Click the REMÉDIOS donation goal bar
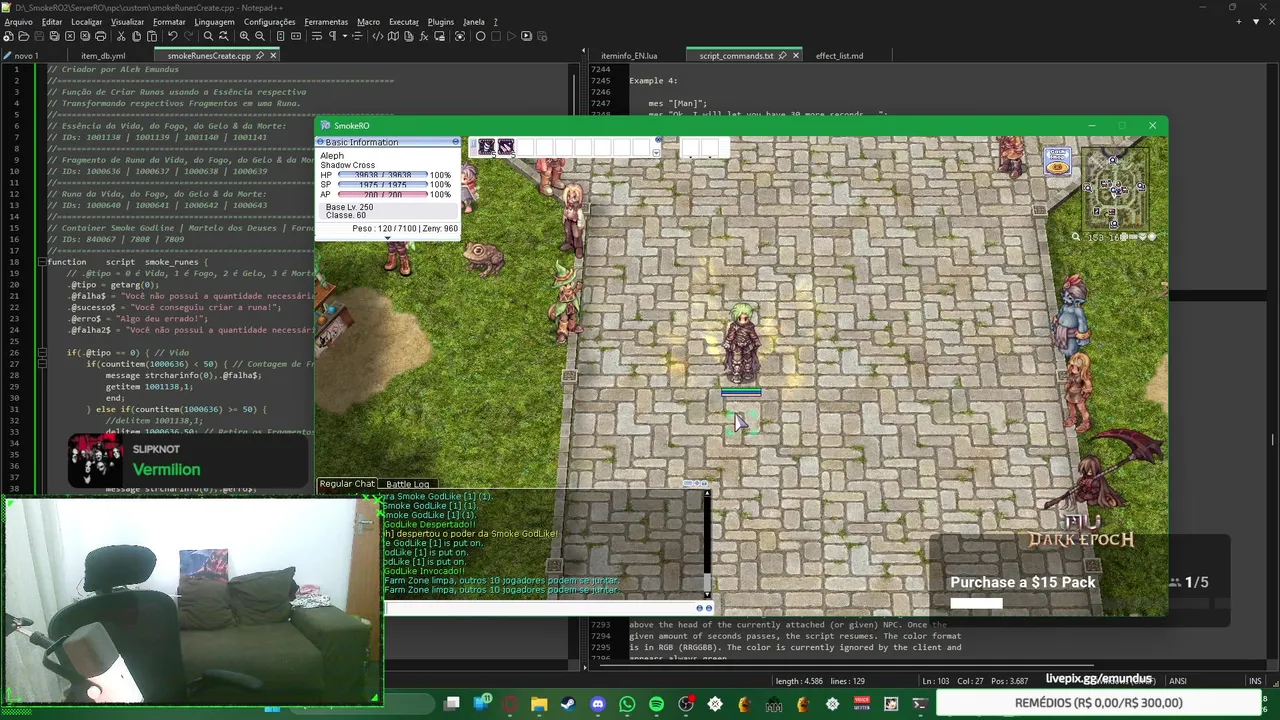This screenshot has height=720, width=1280. coord(1098,703)
